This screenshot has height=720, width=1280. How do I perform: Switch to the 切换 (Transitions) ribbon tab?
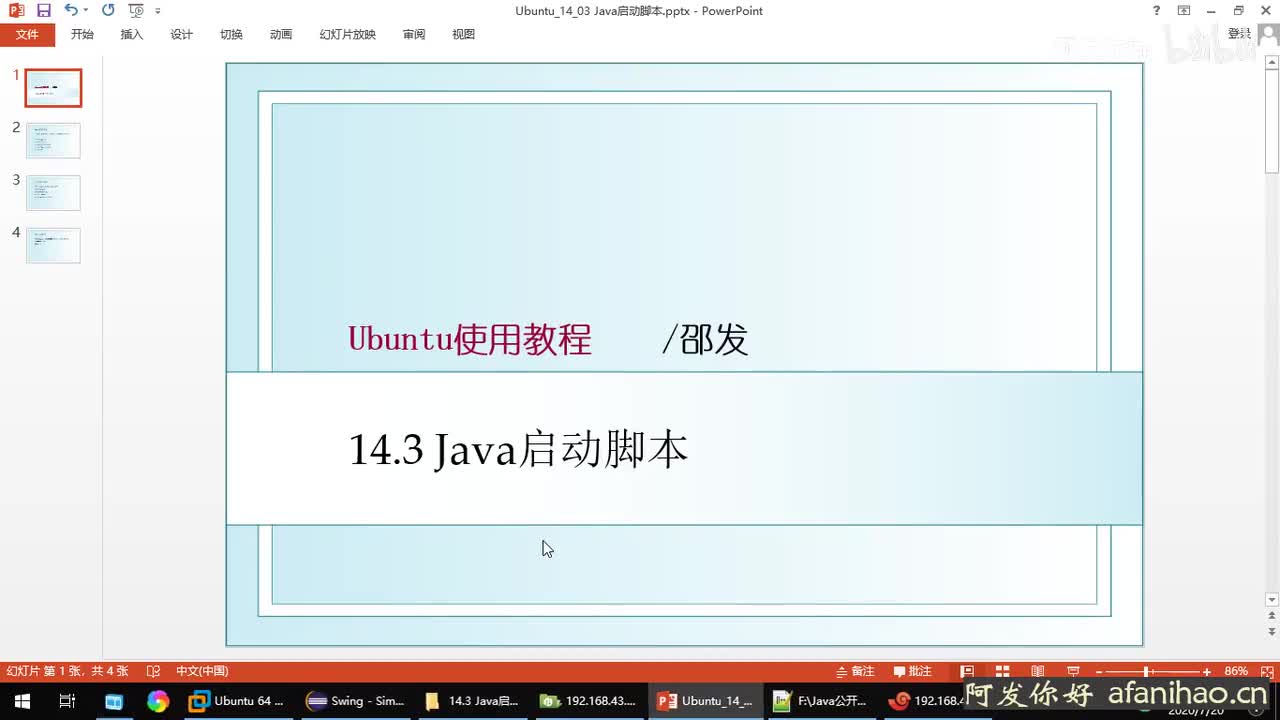(231, 34)
